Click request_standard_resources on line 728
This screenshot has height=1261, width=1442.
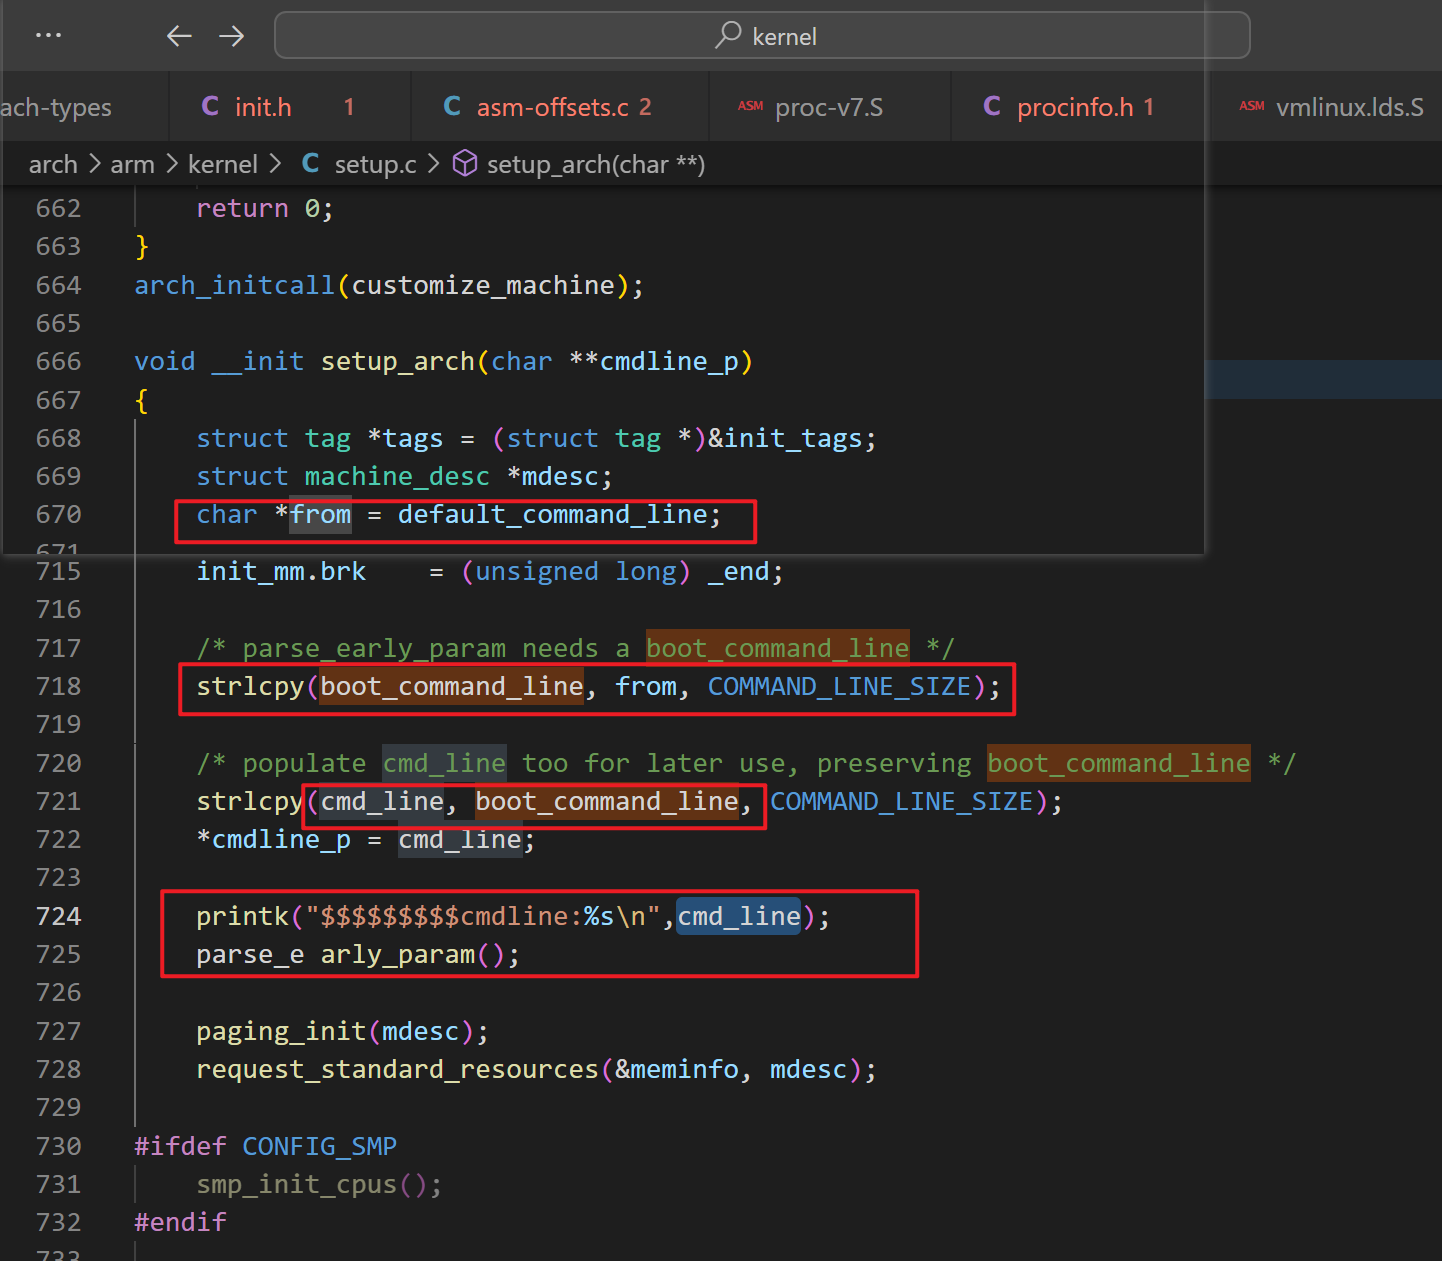pos(397,1069)
